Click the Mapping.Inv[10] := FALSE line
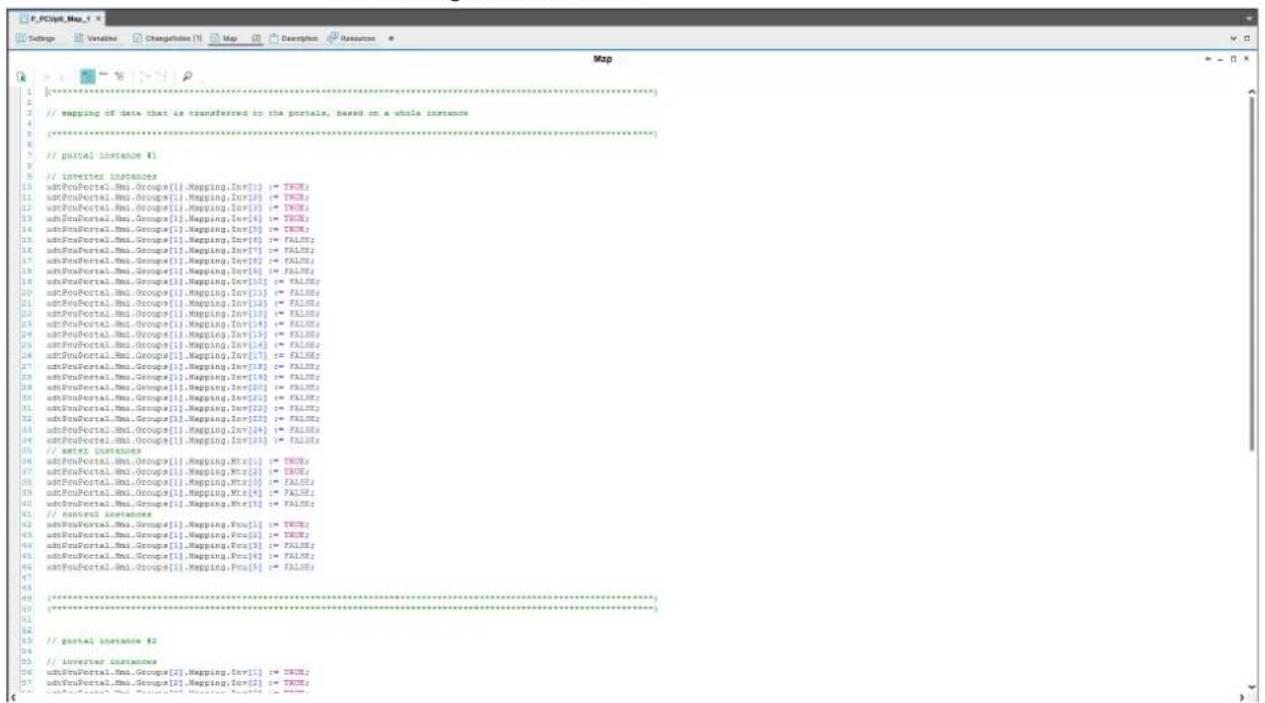Image resolution: width=1265 pixels, height=703 pixels. (183, 282)
